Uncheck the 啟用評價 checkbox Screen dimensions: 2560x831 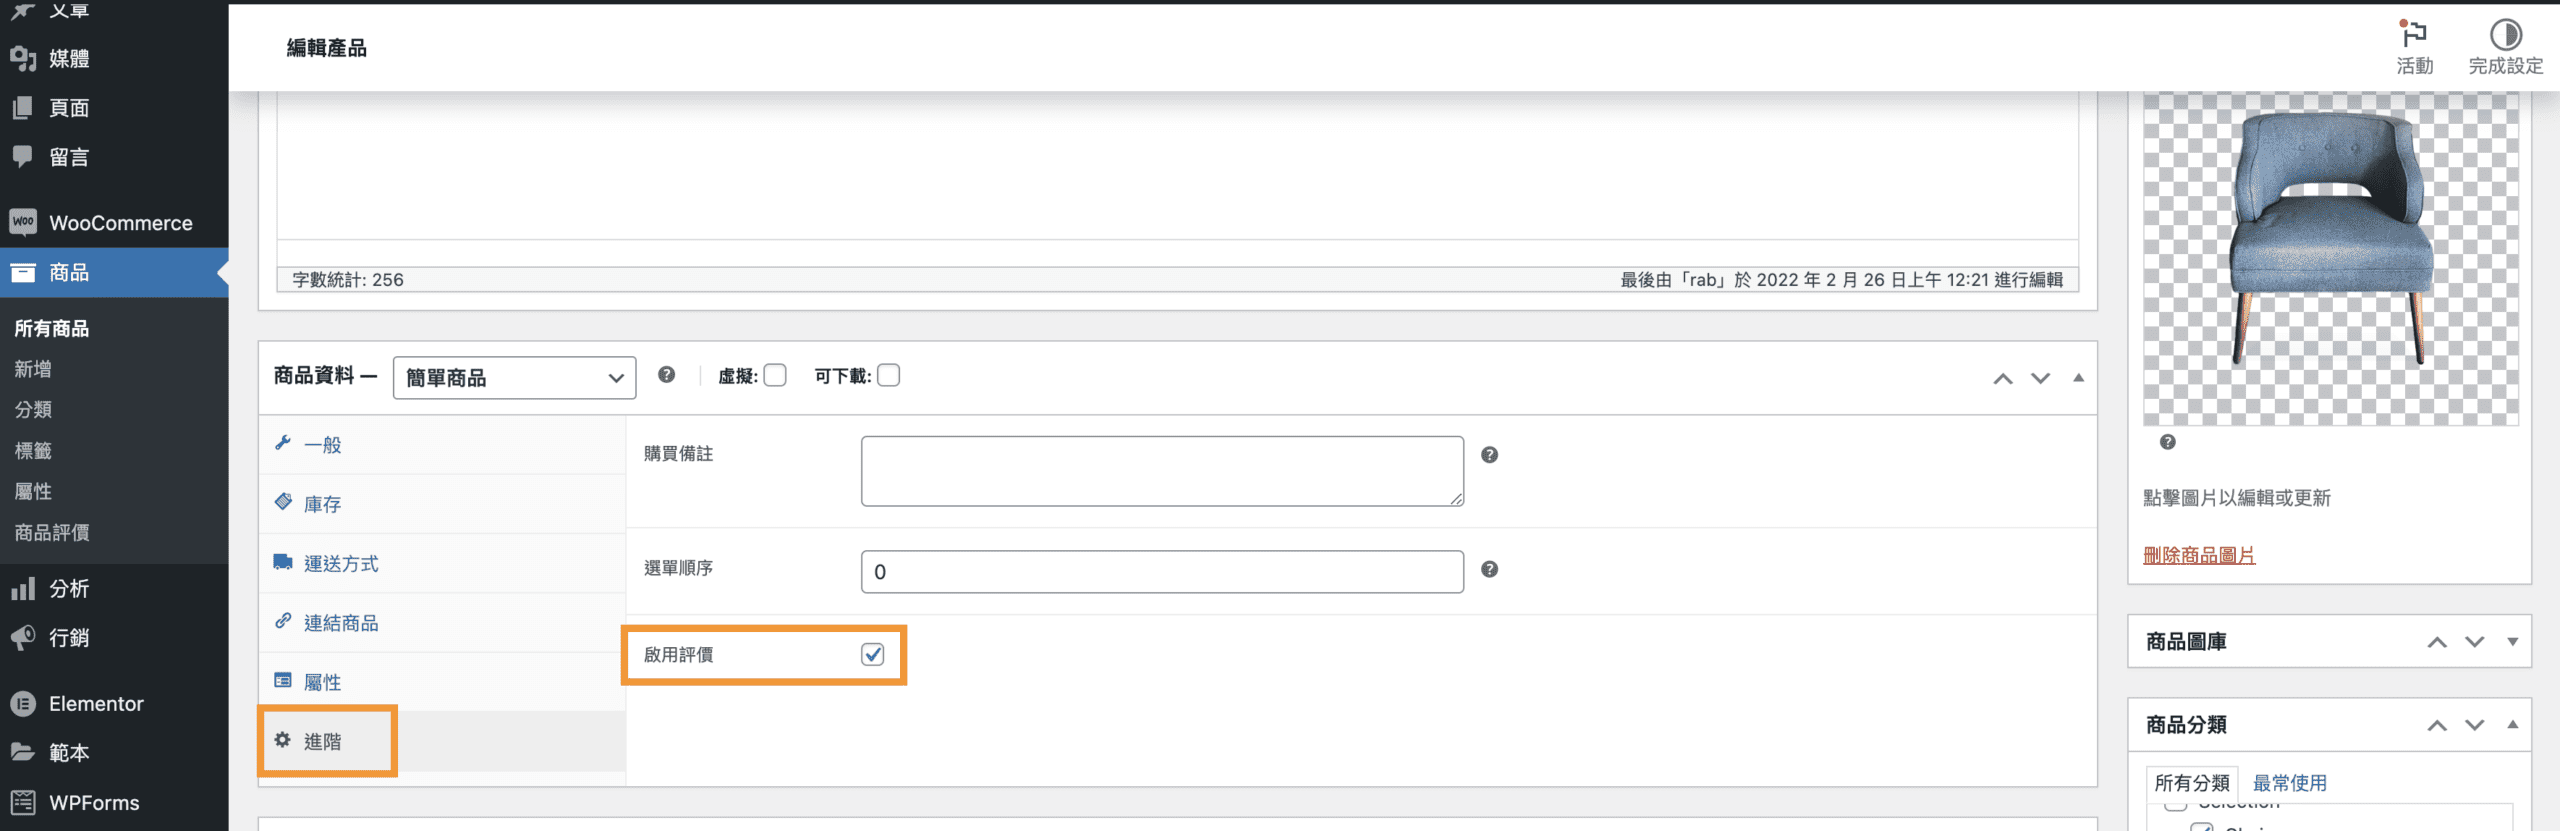pos(872,654)
